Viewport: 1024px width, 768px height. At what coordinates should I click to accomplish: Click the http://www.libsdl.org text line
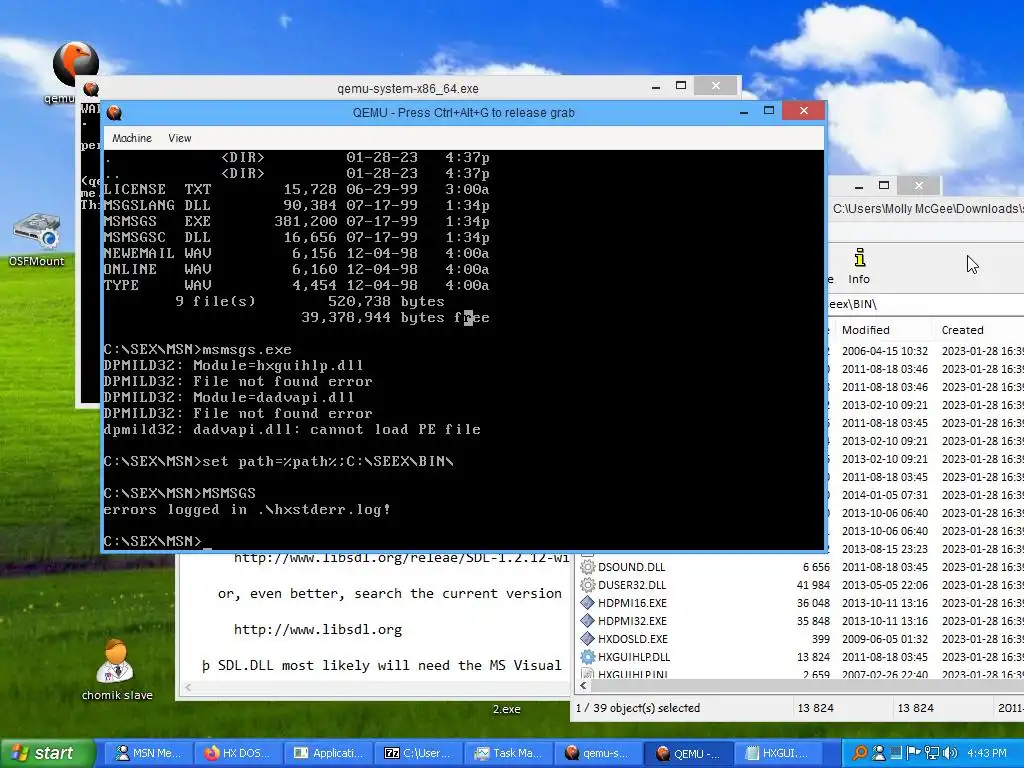point(317,630)
